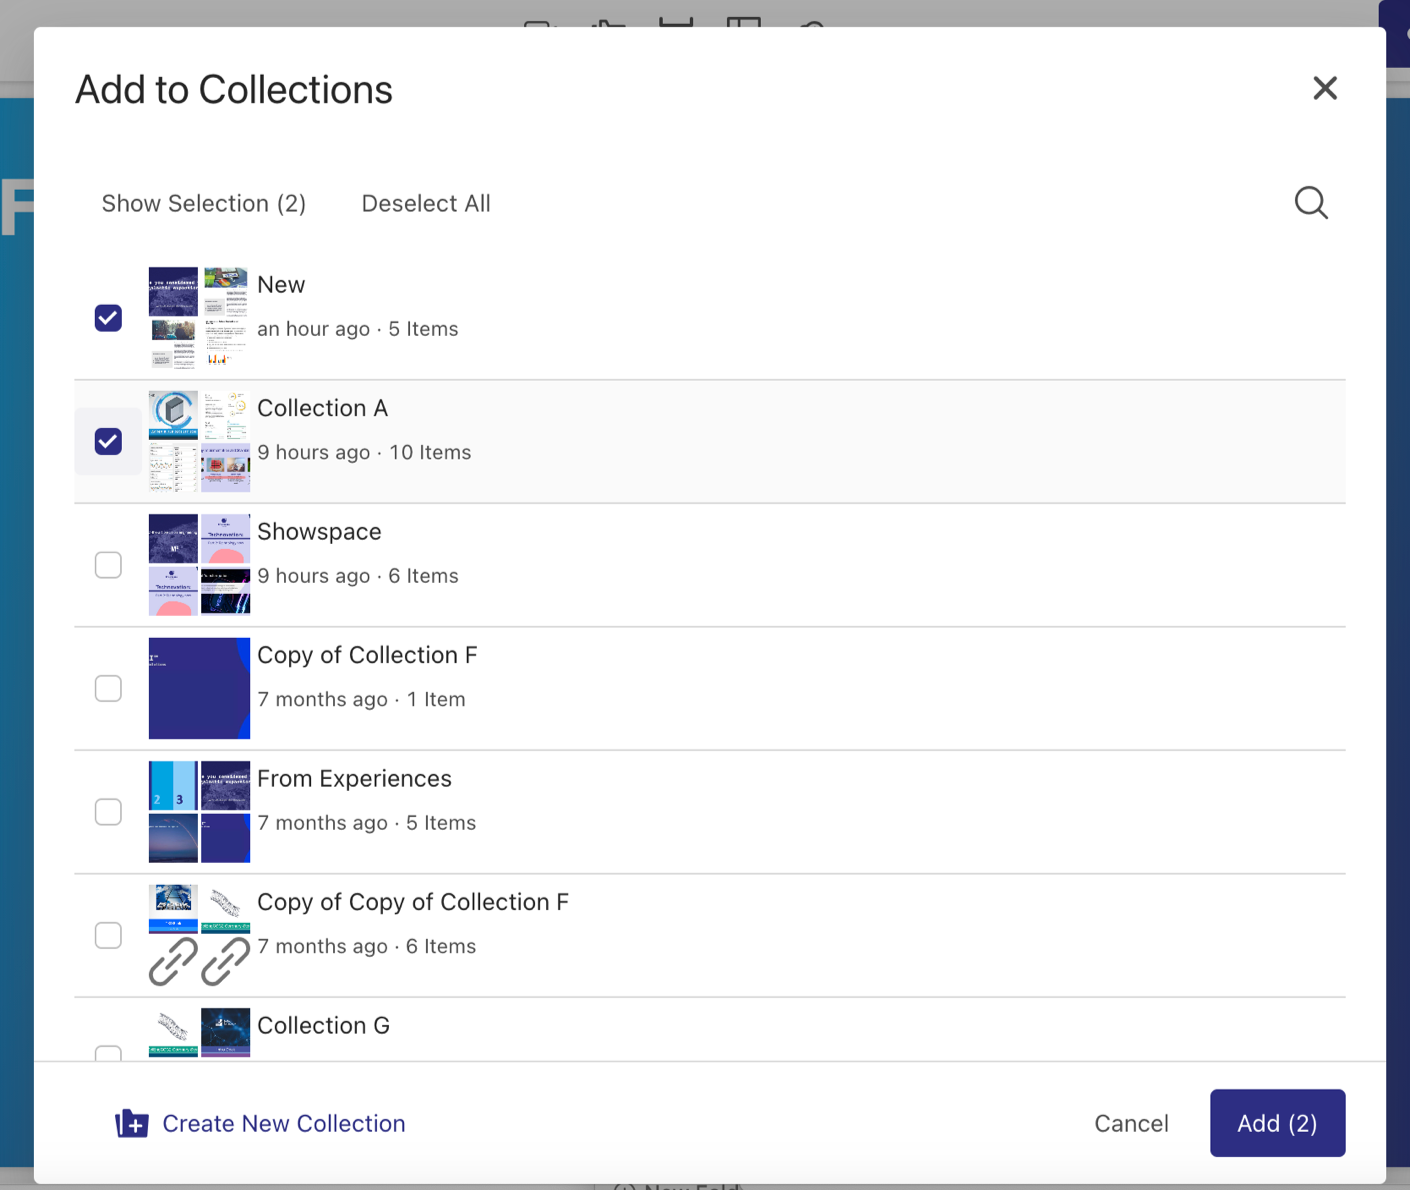Click Deselect All
1410x1190 pixels.
click(x=426, y=203)
